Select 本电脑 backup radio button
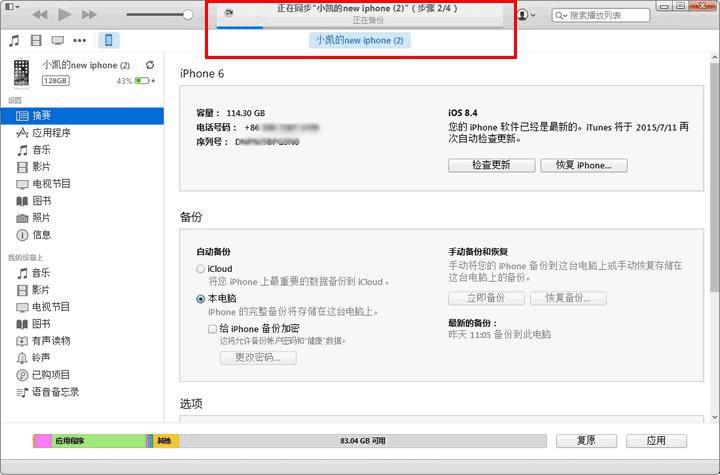 tap(200, 299)
